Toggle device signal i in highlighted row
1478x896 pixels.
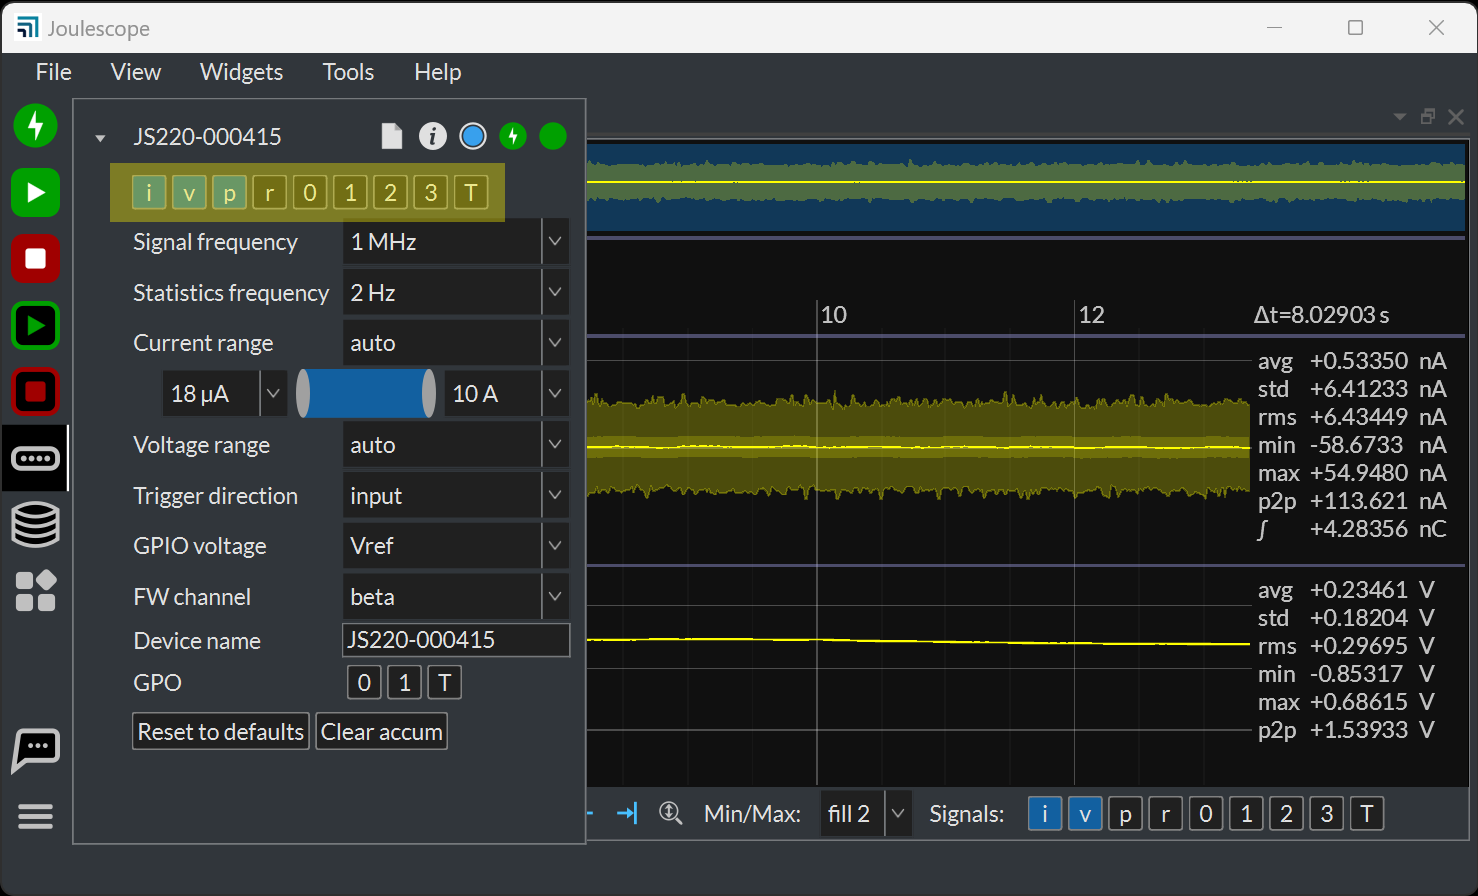click(149, 192)
